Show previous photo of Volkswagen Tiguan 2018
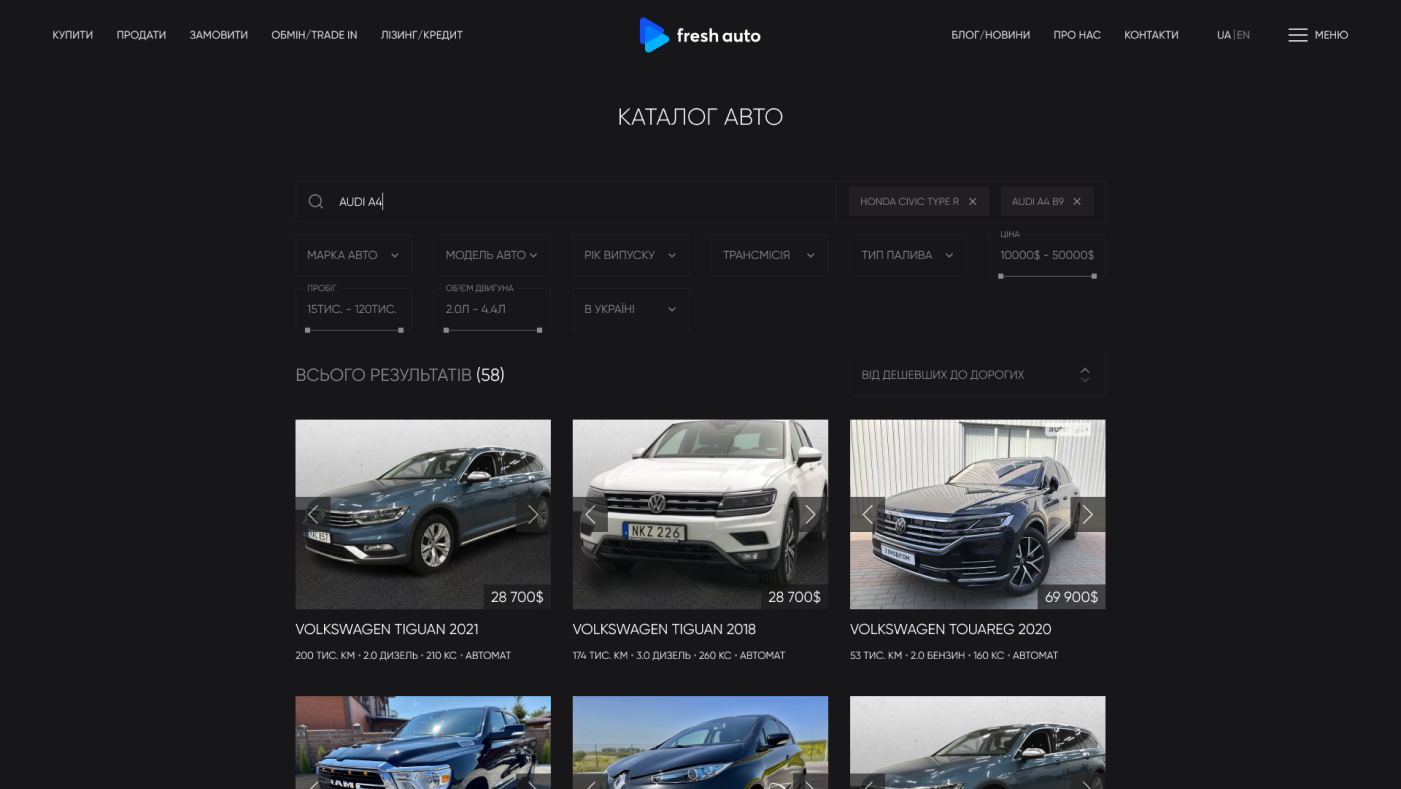The image size is (1401, 789). click(590, 514)
